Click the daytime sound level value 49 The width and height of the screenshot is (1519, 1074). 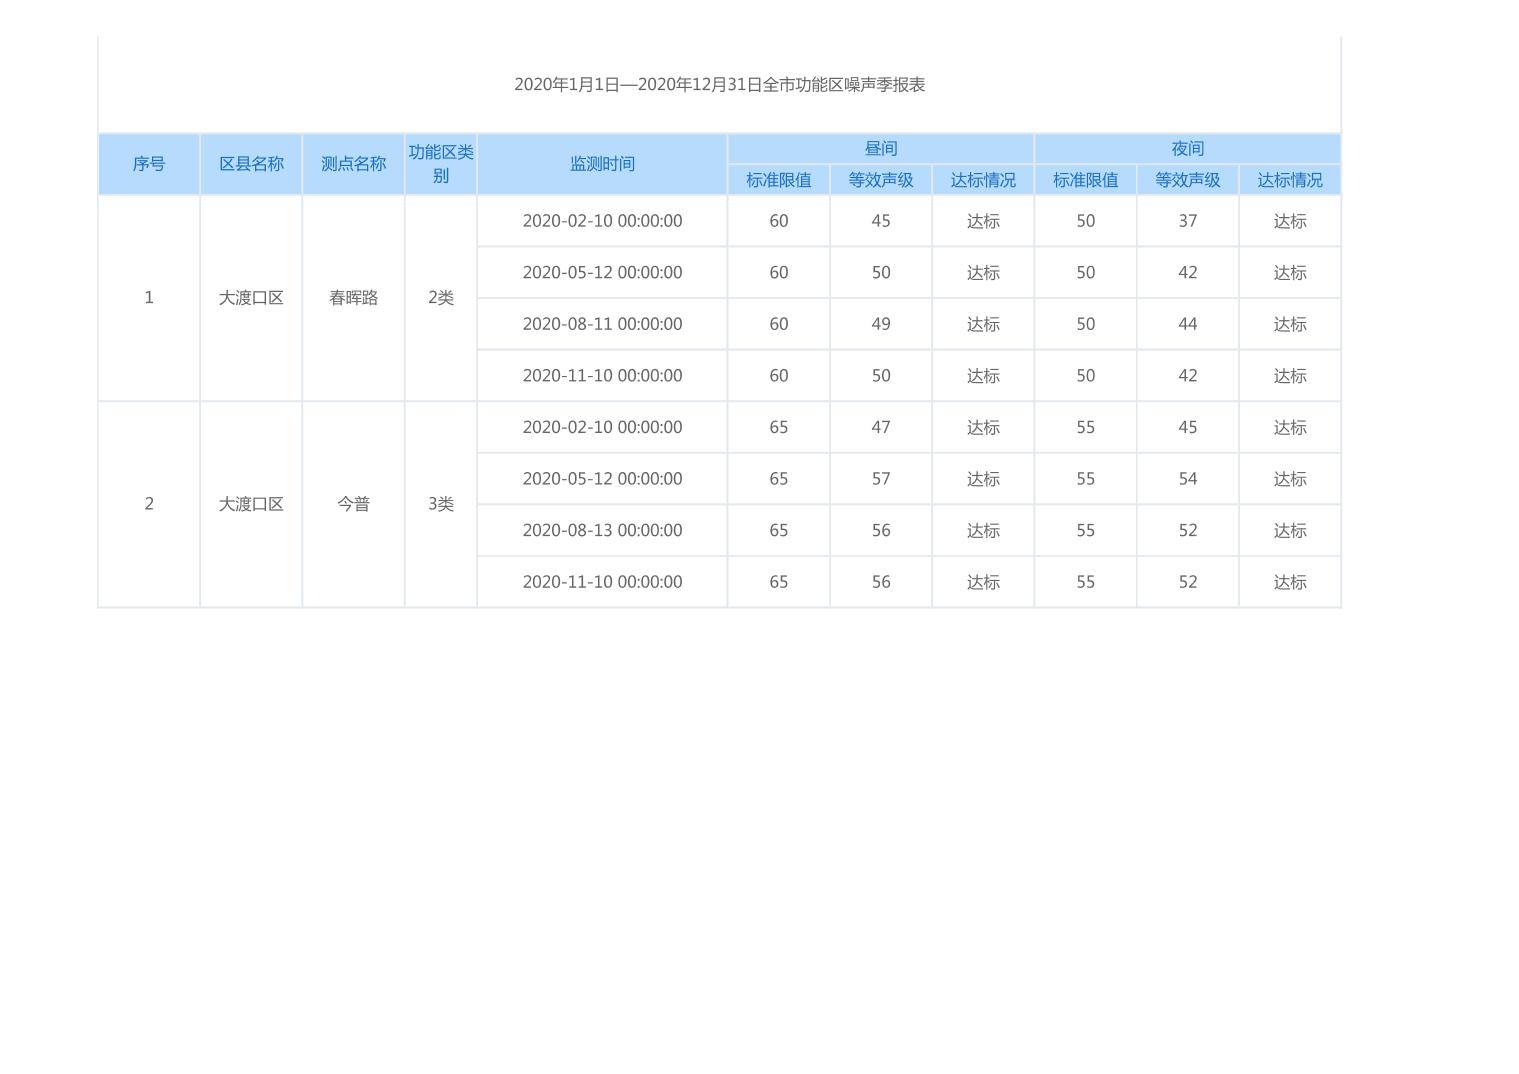click(x=880, y=324)
